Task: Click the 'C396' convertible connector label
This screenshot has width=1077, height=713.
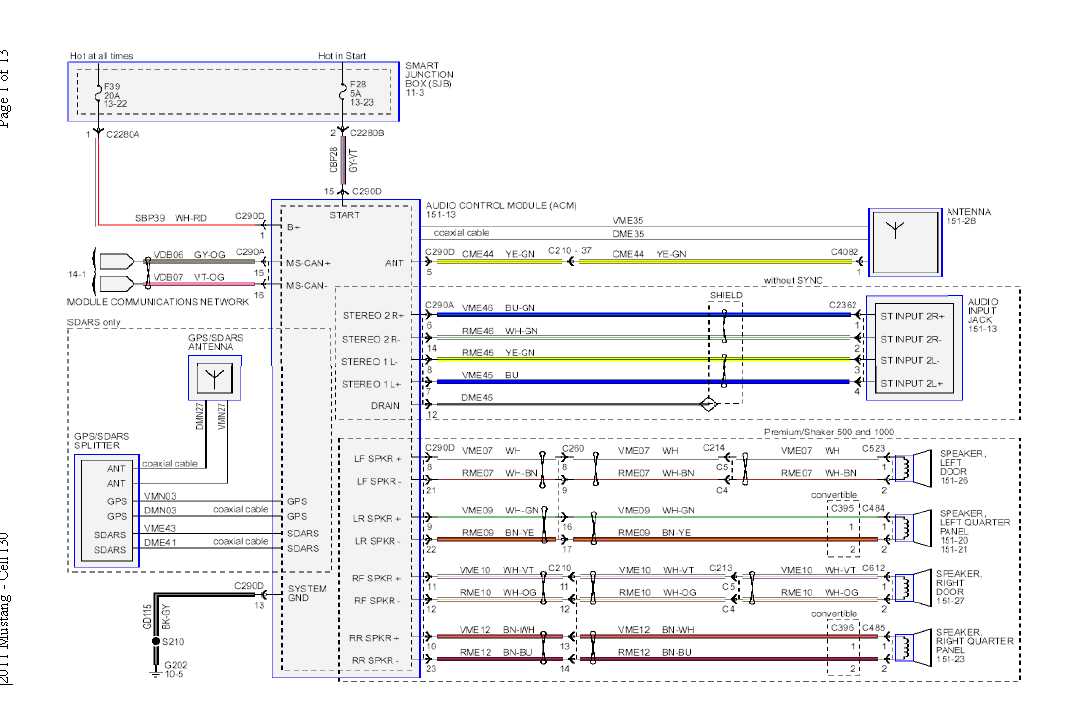Action: 842,627
